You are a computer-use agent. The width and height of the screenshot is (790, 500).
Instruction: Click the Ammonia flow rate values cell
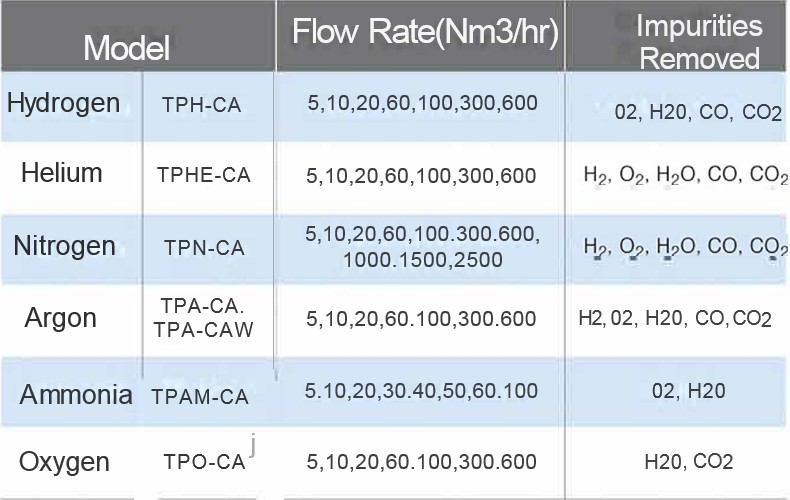(x=421, y=391)
